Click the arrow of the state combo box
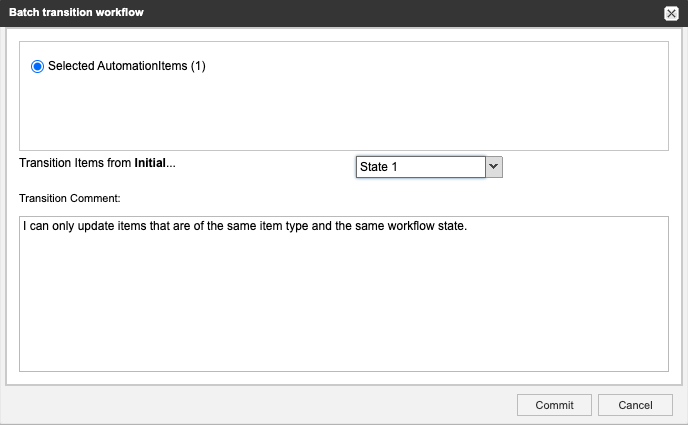Viewport: 688px width, 425px height. coord(494,167)
